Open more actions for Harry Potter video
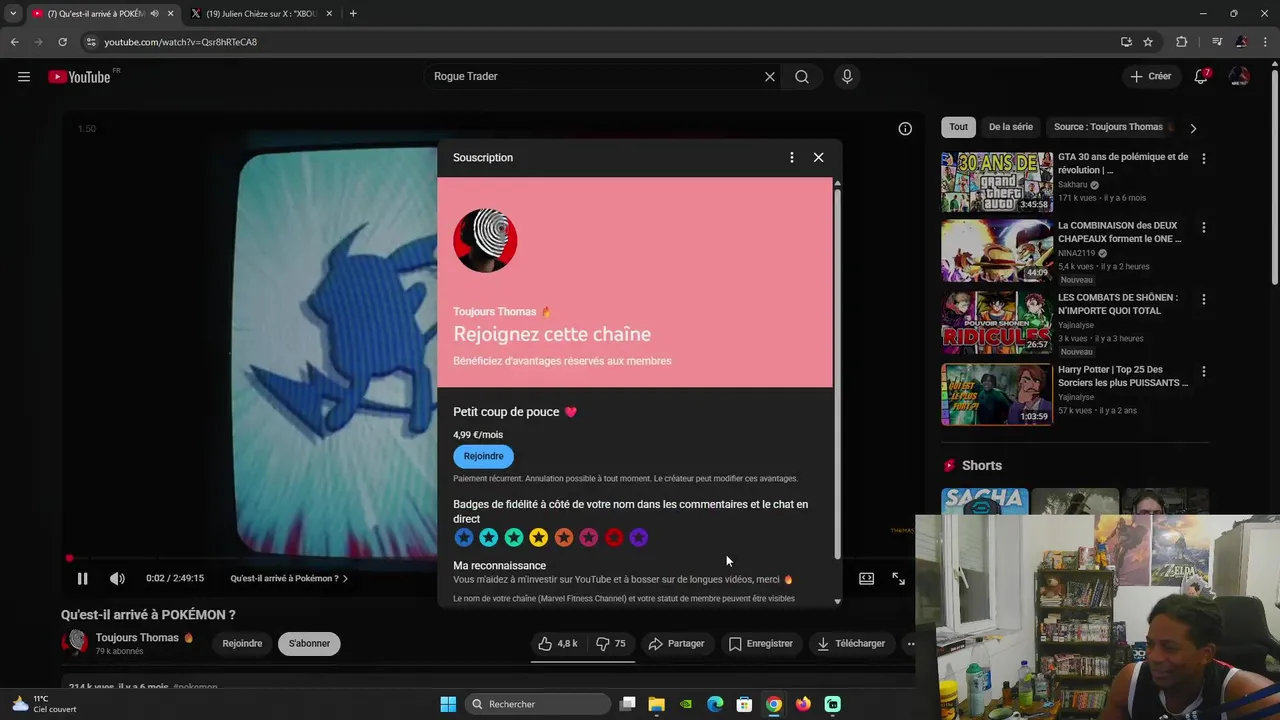The height and width of the screenshot is (720, 1280). [x=1204, y=372]
